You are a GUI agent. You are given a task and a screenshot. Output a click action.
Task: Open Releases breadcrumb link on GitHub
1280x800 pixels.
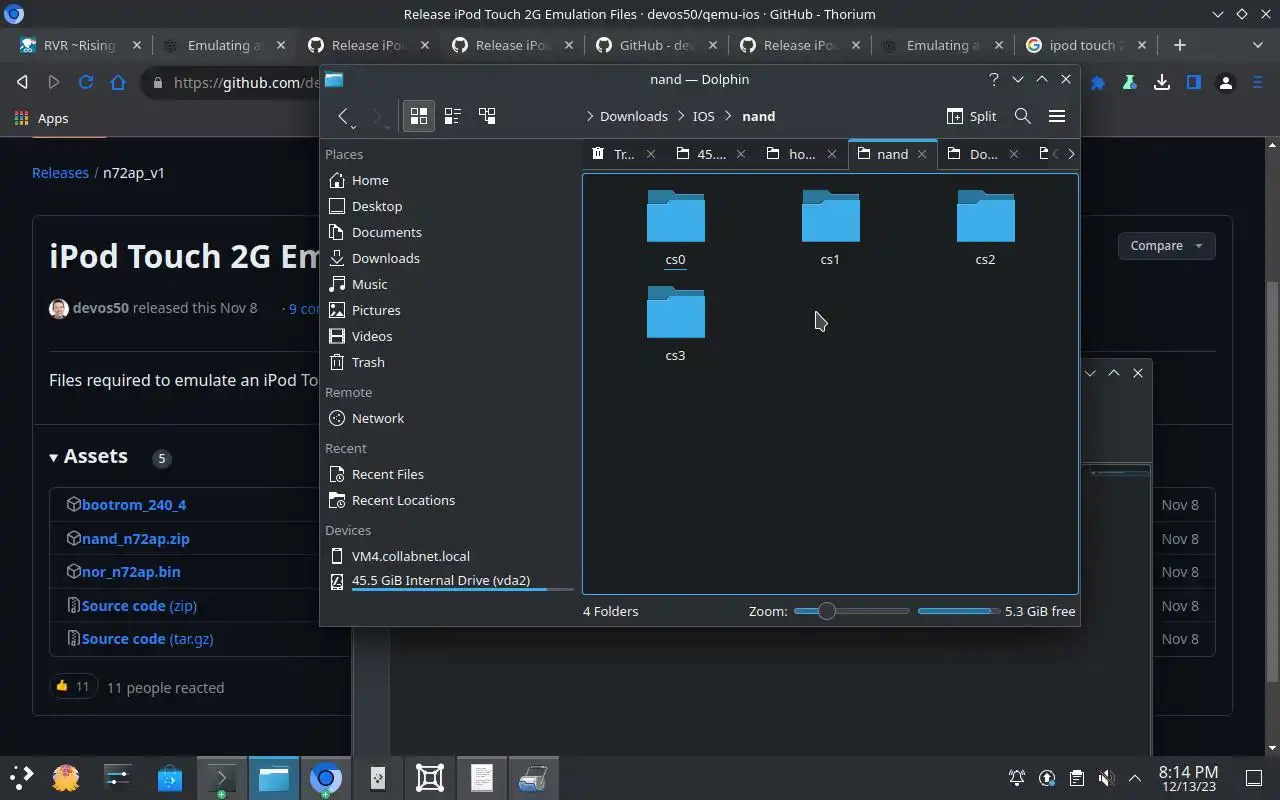60,173
